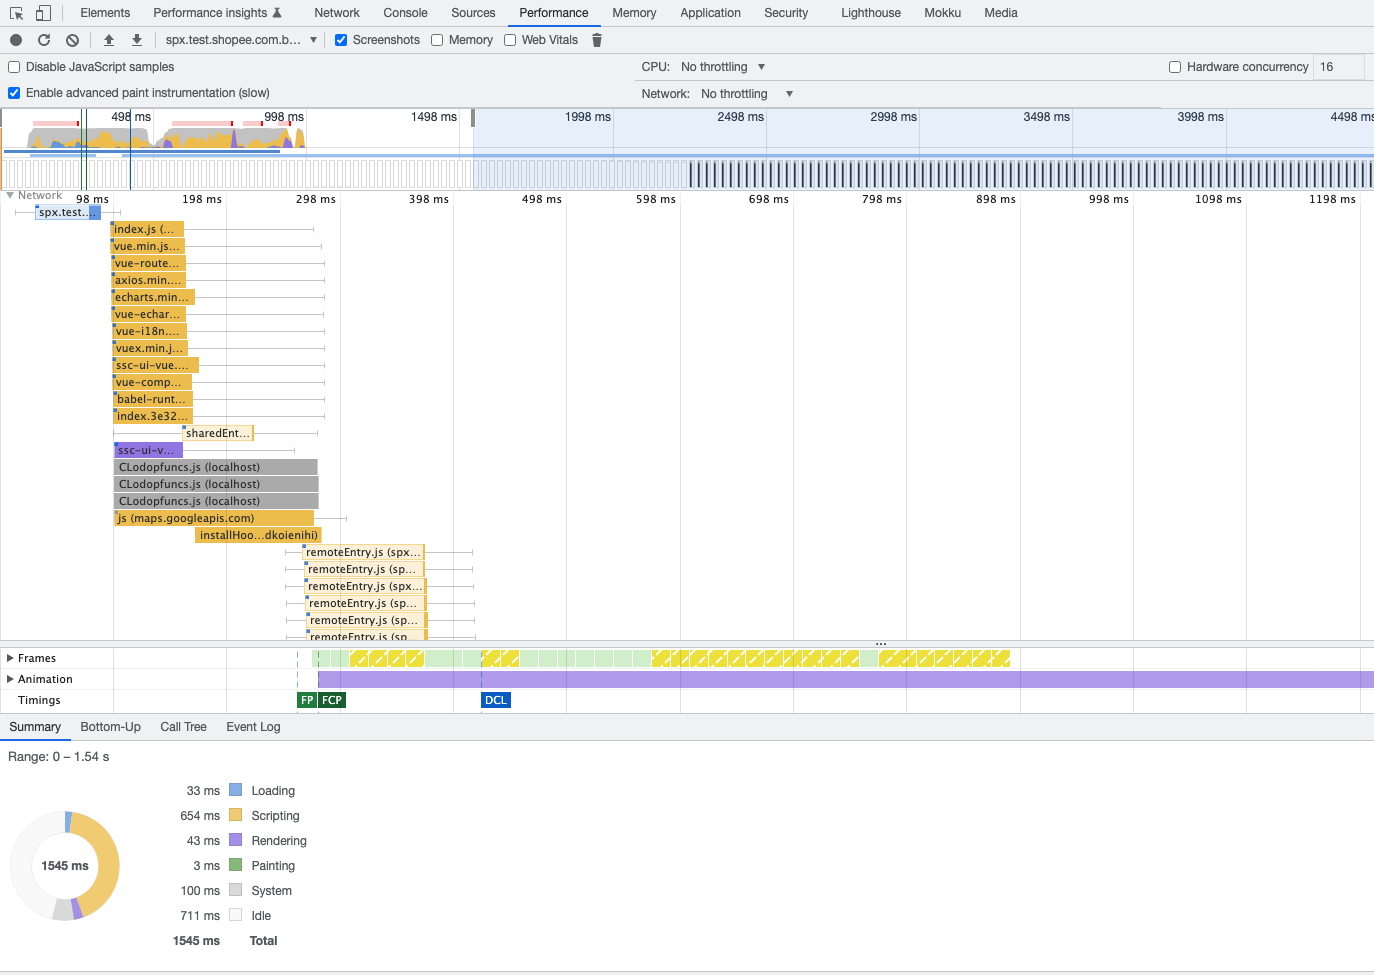Select the axios.min network request bar
This screenshot has height=975, width=1374.
click(x=148, y=280)
